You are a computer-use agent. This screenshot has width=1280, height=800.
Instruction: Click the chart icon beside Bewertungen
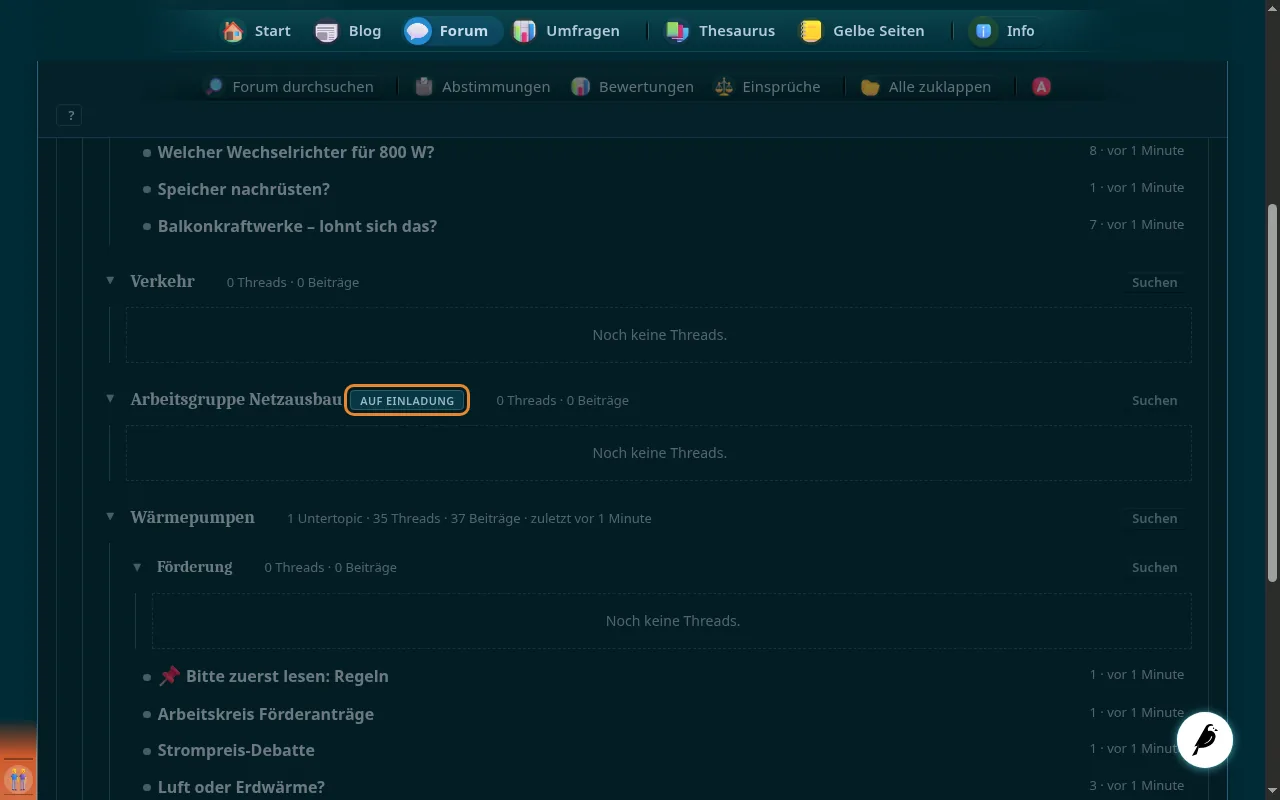click(580, 87)
